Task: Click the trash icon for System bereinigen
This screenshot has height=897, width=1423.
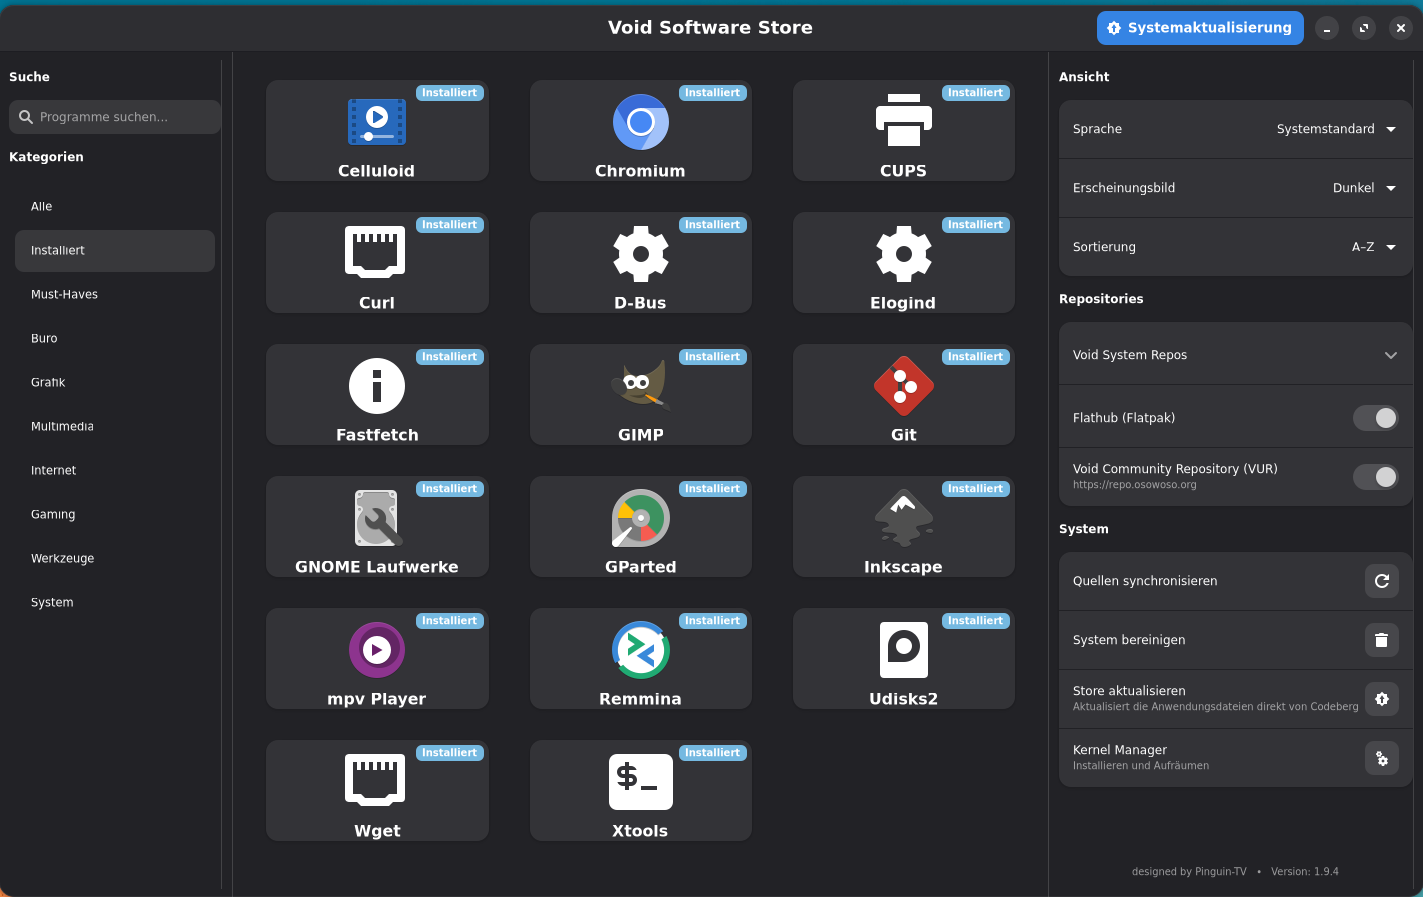Action: 1382,640
